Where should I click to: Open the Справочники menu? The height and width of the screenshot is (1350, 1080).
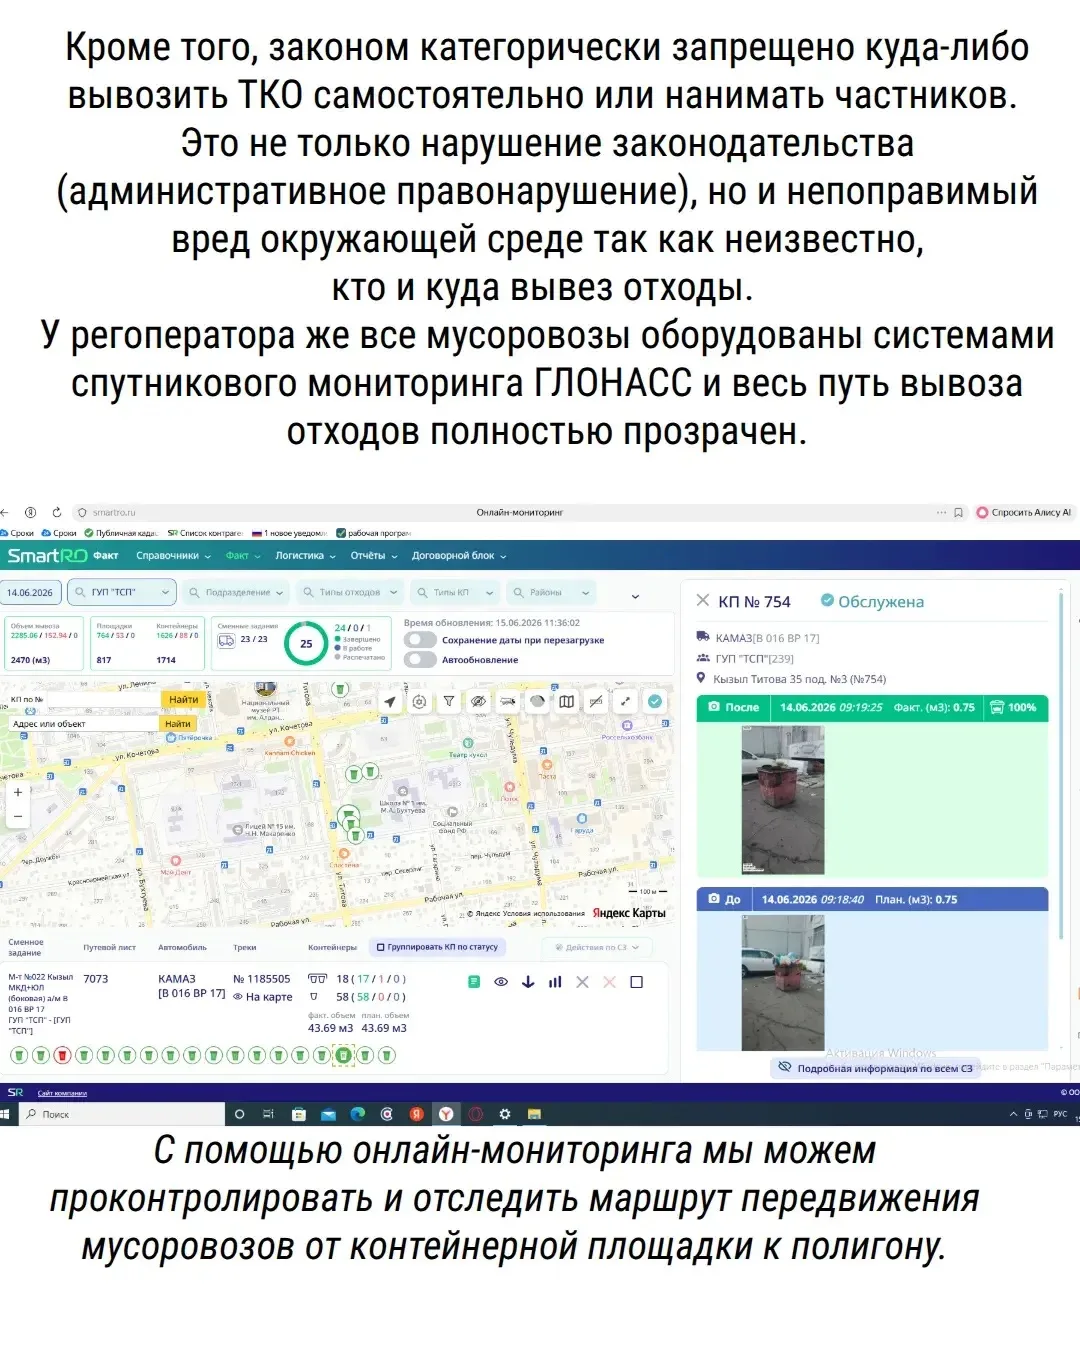[x=173, y=556]
